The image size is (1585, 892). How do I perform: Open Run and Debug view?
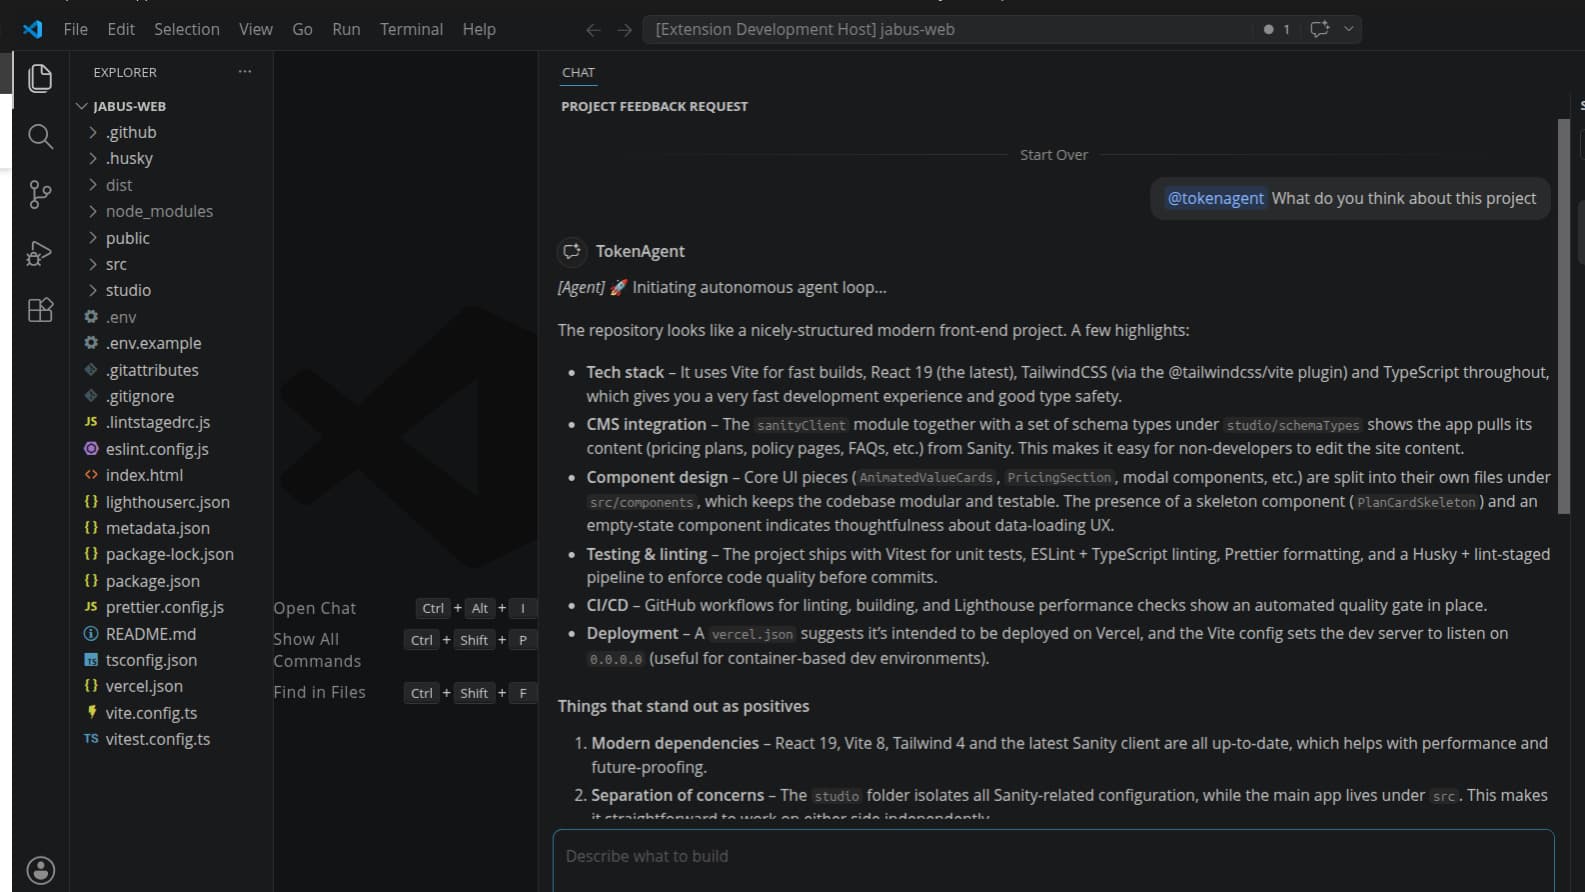(40, 253)
